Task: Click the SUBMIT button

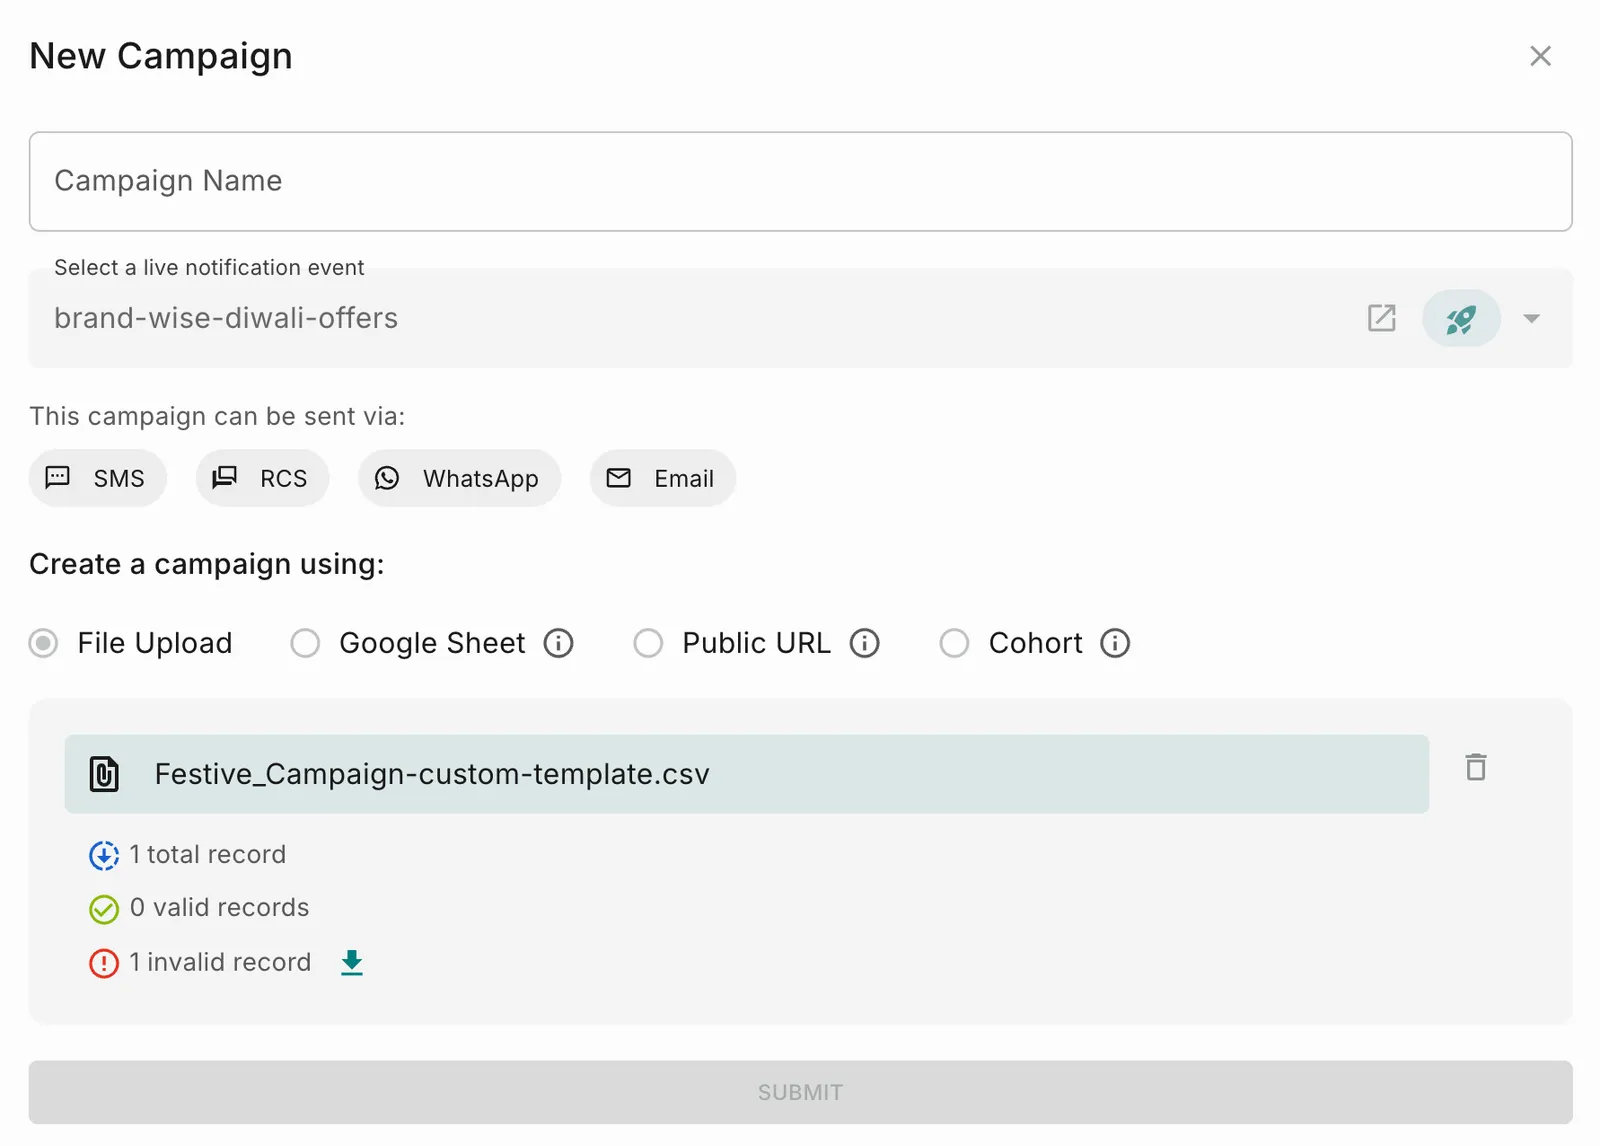Action: click(x=800, y=1092)
